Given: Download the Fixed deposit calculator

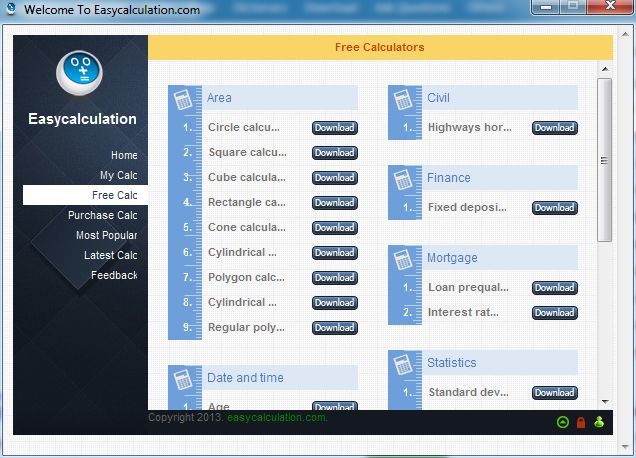Looking at the screenshot, I should click(x=555, y=208).
